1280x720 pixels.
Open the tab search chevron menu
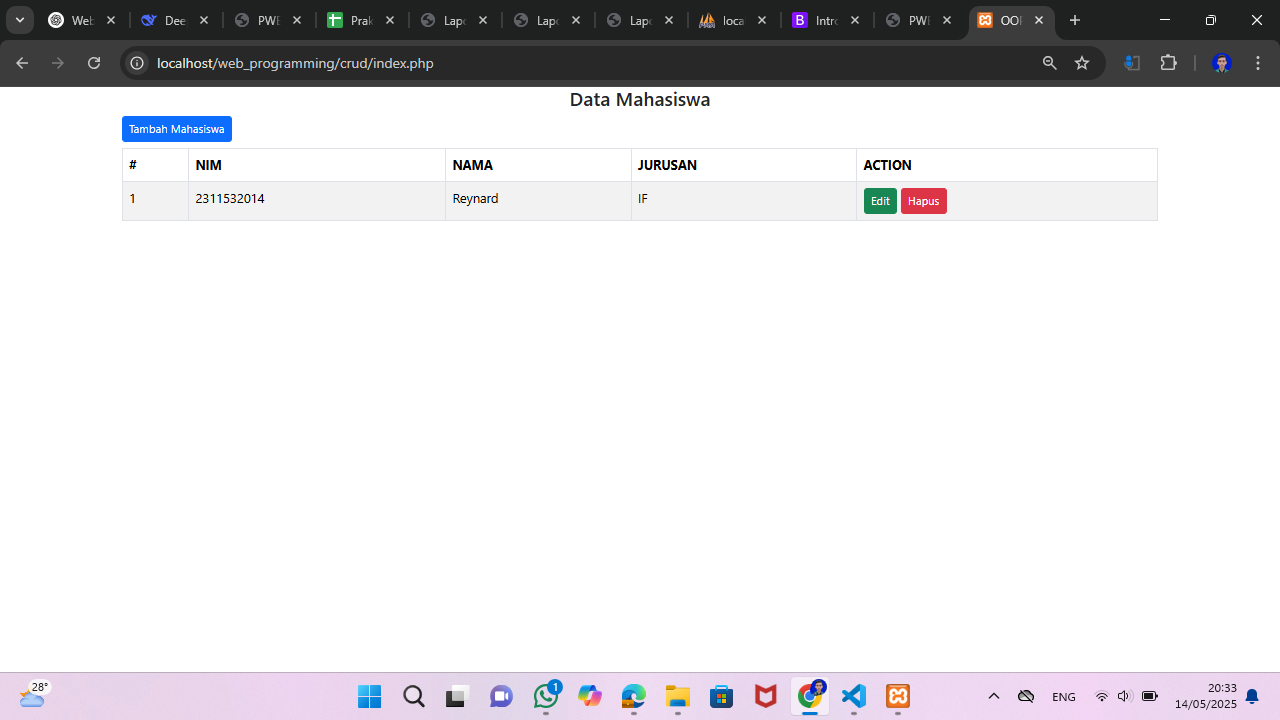[x=19, y=19]
